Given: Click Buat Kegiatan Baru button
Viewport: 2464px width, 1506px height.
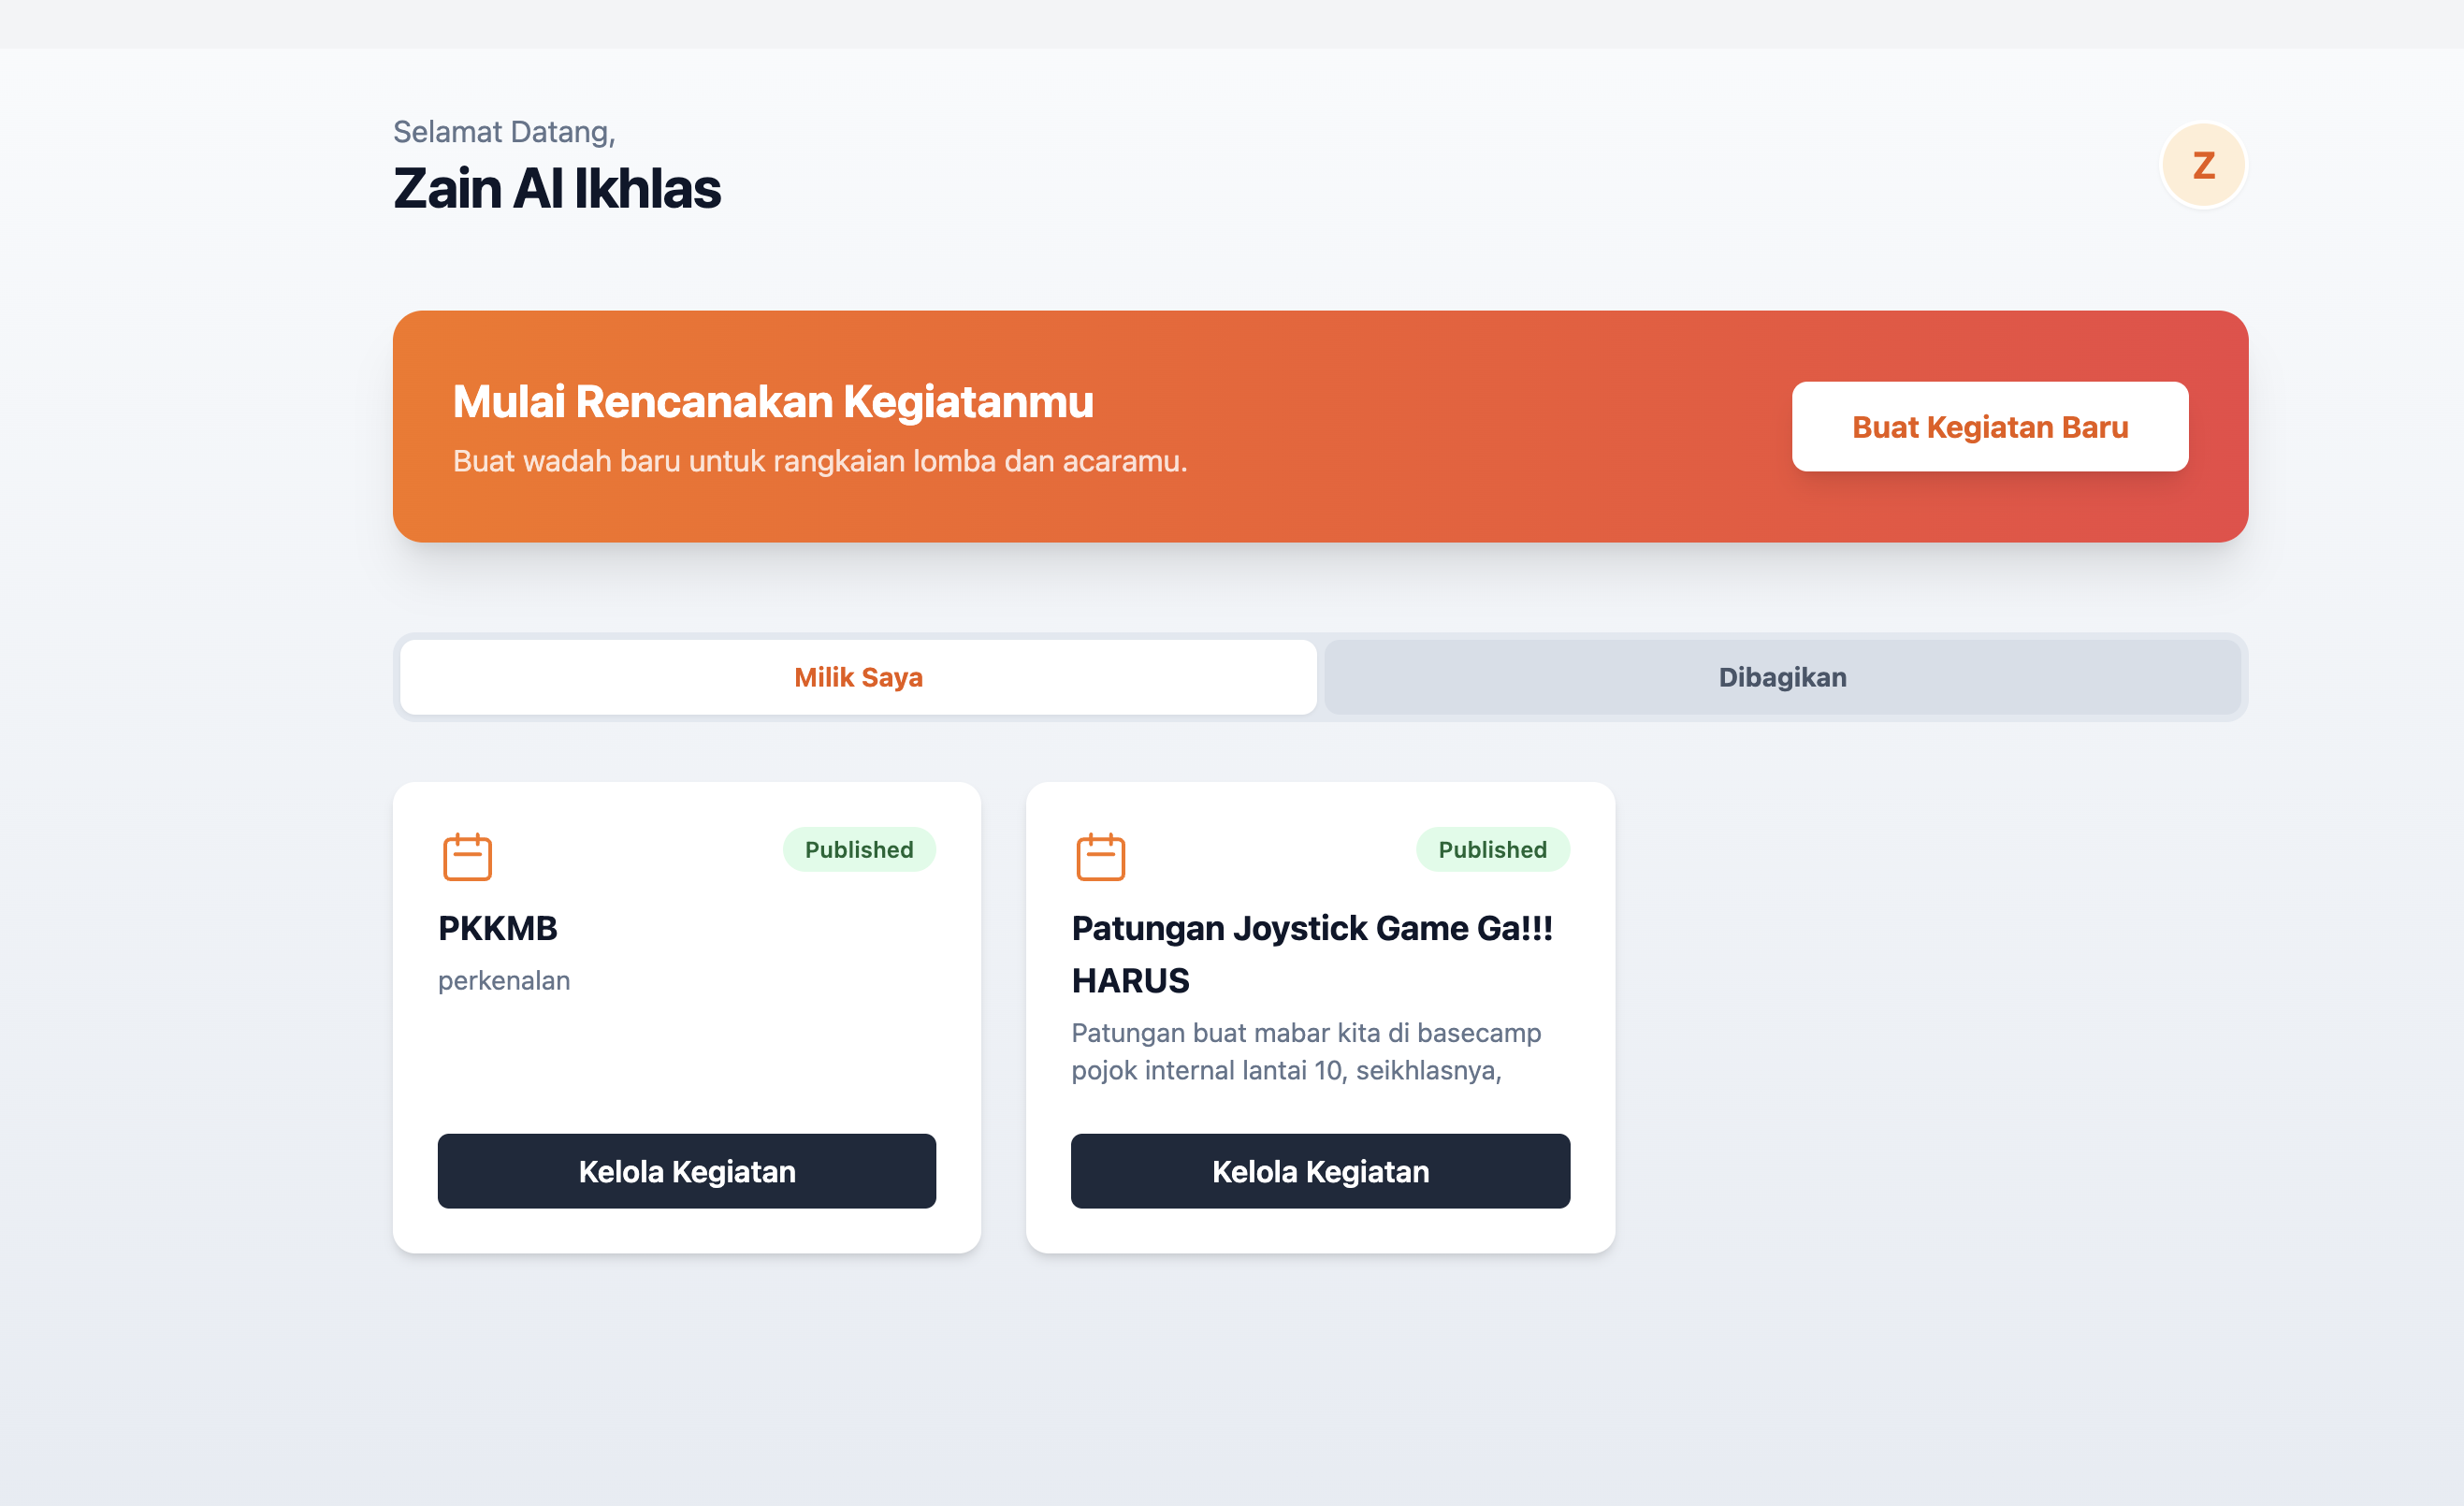Looking at the screenshot, I should 1989,427.
